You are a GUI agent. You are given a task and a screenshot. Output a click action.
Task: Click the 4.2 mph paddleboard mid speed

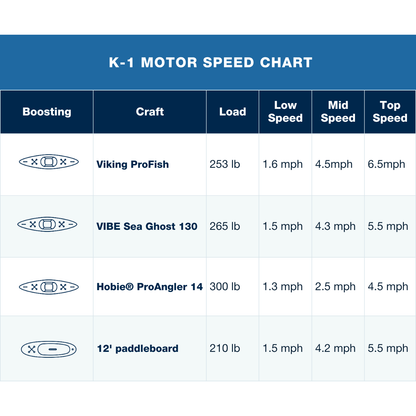tap(335, 348)
